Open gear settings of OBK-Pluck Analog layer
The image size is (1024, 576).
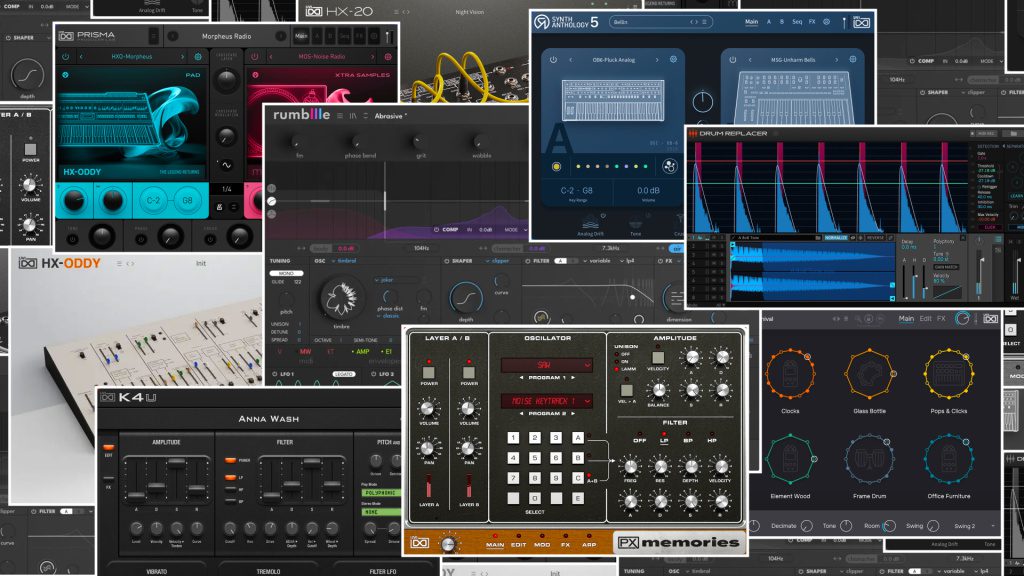(673, 59)
